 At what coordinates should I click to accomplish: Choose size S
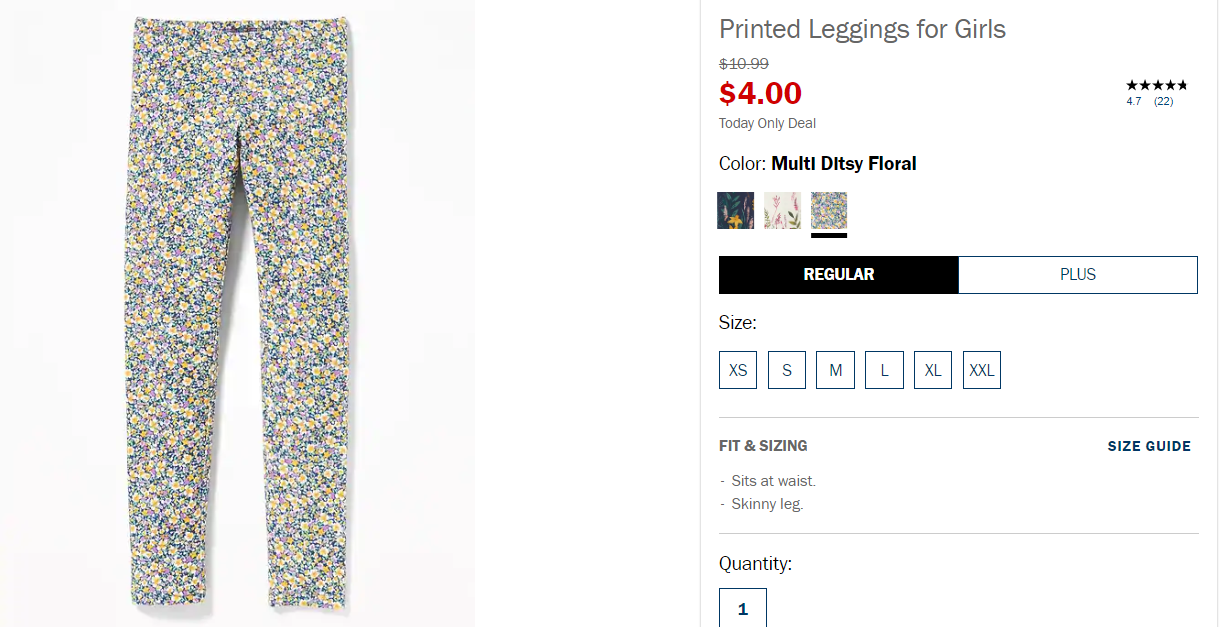pos(787,370)
